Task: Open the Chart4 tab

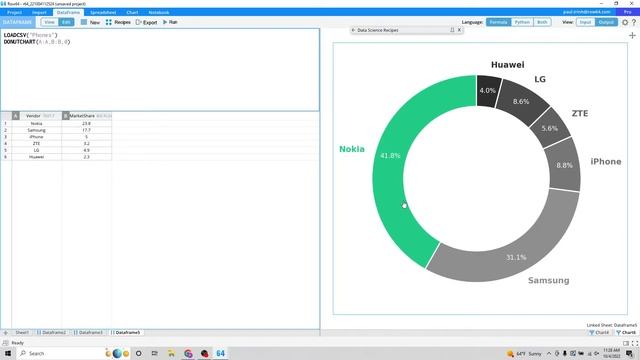Action: point(599,333)
